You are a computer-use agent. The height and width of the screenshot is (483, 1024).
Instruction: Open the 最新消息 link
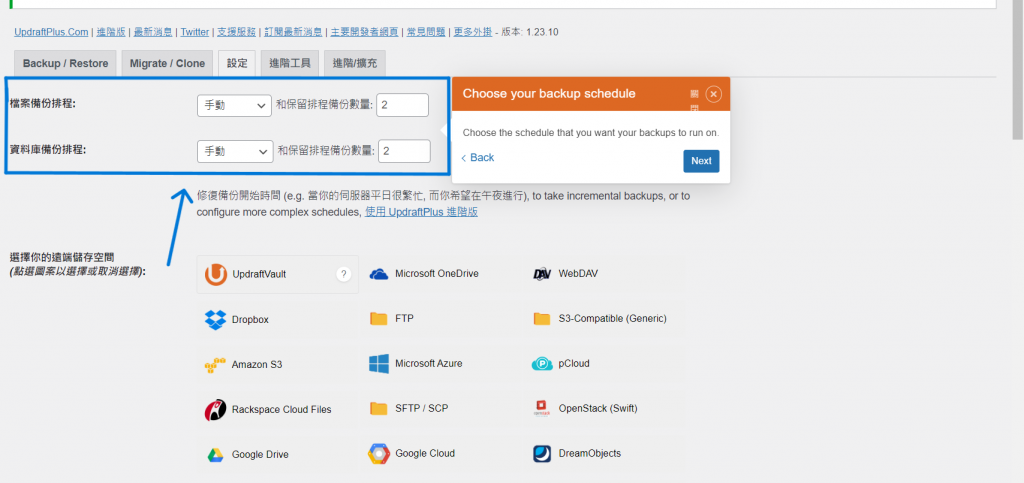click(153, 32)
